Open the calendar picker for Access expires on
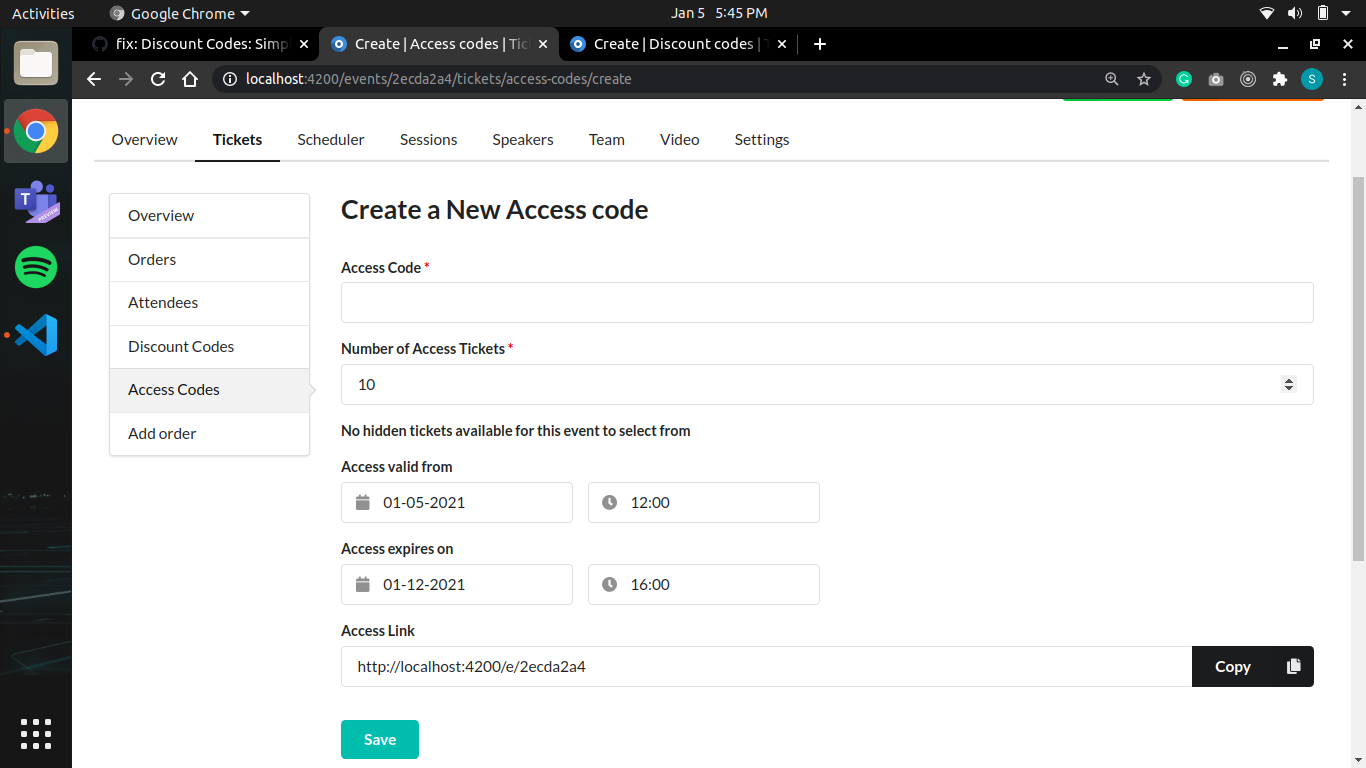The image size is (1366, 768). click(x=362, y=584)
